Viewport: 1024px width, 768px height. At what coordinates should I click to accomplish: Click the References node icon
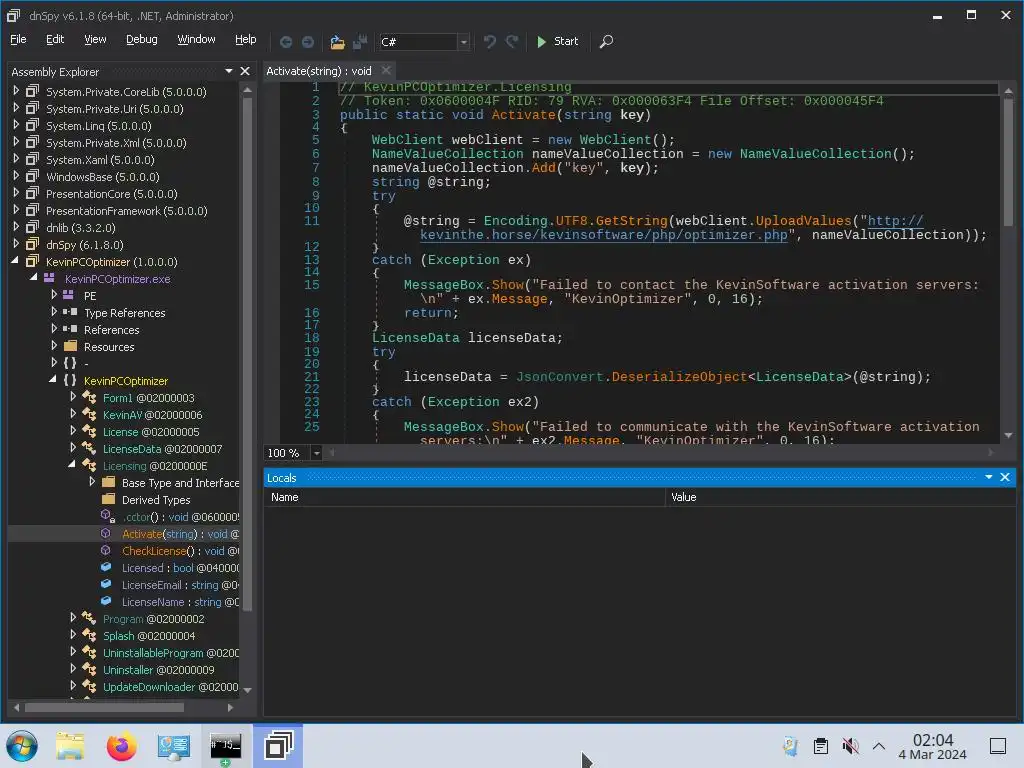pyautogui.click(x=70, y=329)
